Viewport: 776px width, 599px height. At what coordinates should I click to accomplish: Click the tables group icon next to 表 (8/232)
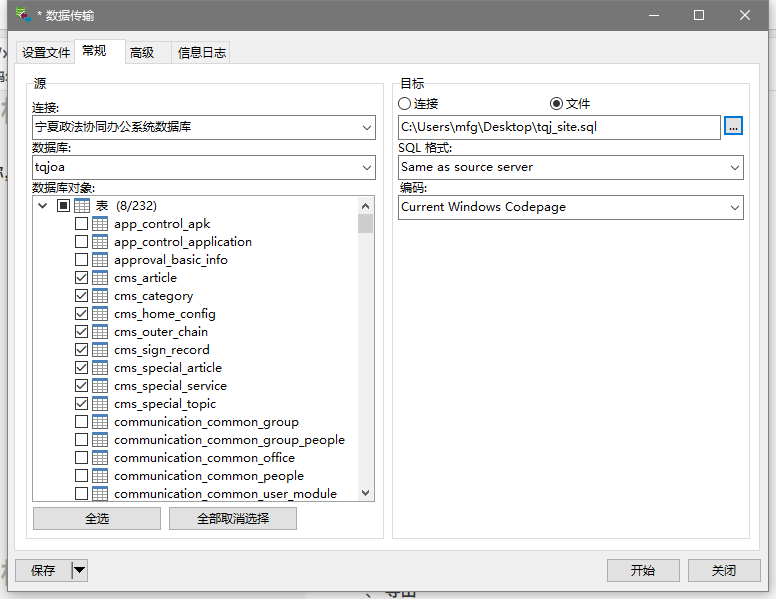click(x=82, y=205)
